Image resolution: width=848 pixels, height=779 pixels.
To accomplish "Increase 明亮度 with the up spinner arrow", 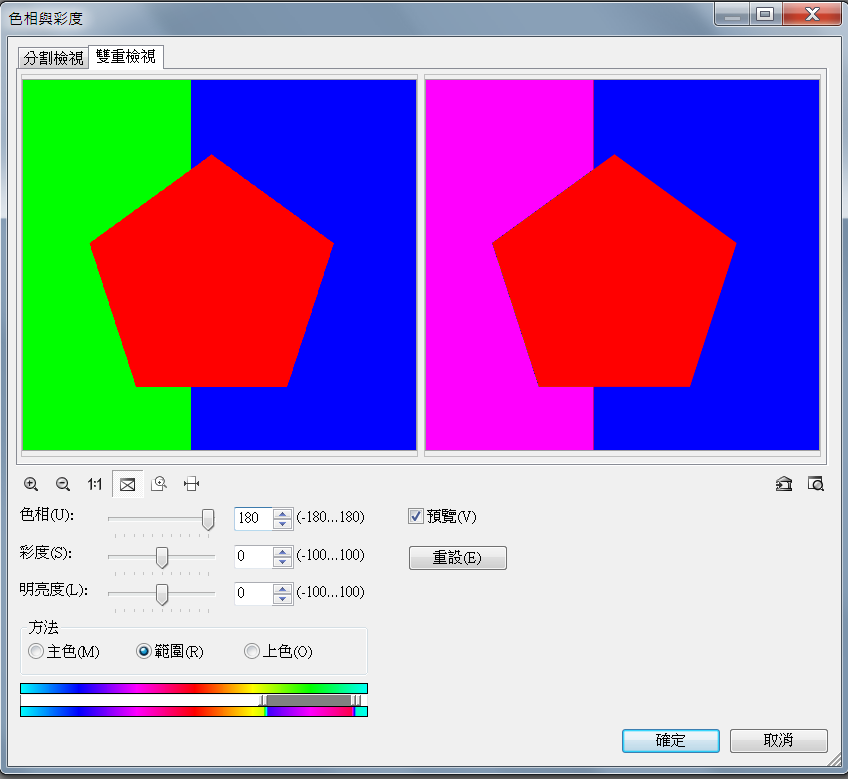I will [x=282, y=589].
